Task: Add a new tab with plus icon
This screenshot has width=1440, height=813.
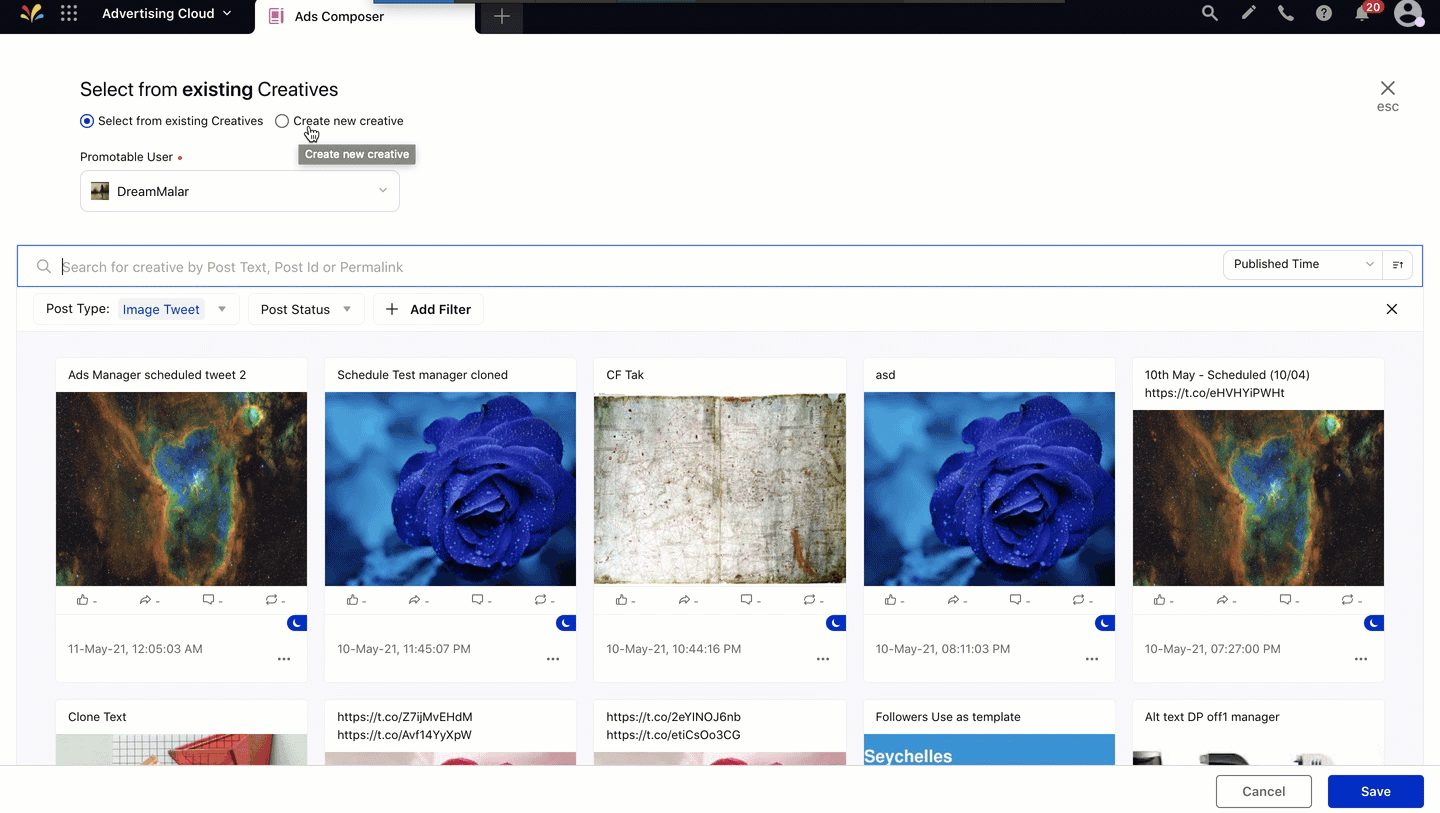Action: click(502, 16)
